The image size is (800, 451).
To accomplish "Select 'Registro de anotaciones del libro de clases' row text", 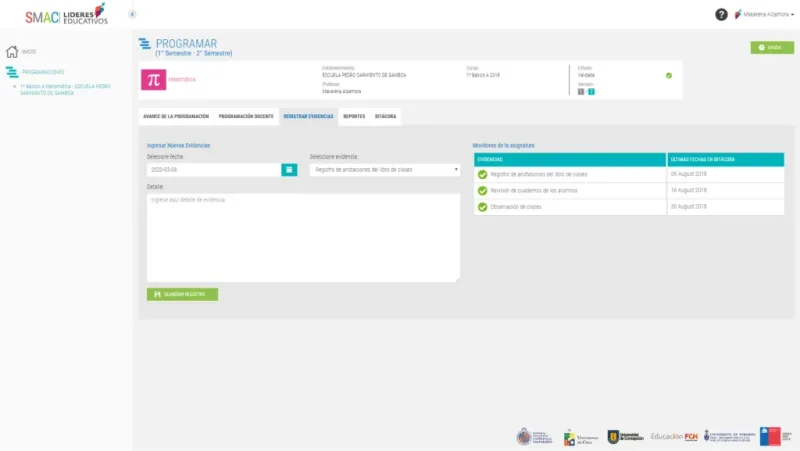I will click(x=539, y=174).
